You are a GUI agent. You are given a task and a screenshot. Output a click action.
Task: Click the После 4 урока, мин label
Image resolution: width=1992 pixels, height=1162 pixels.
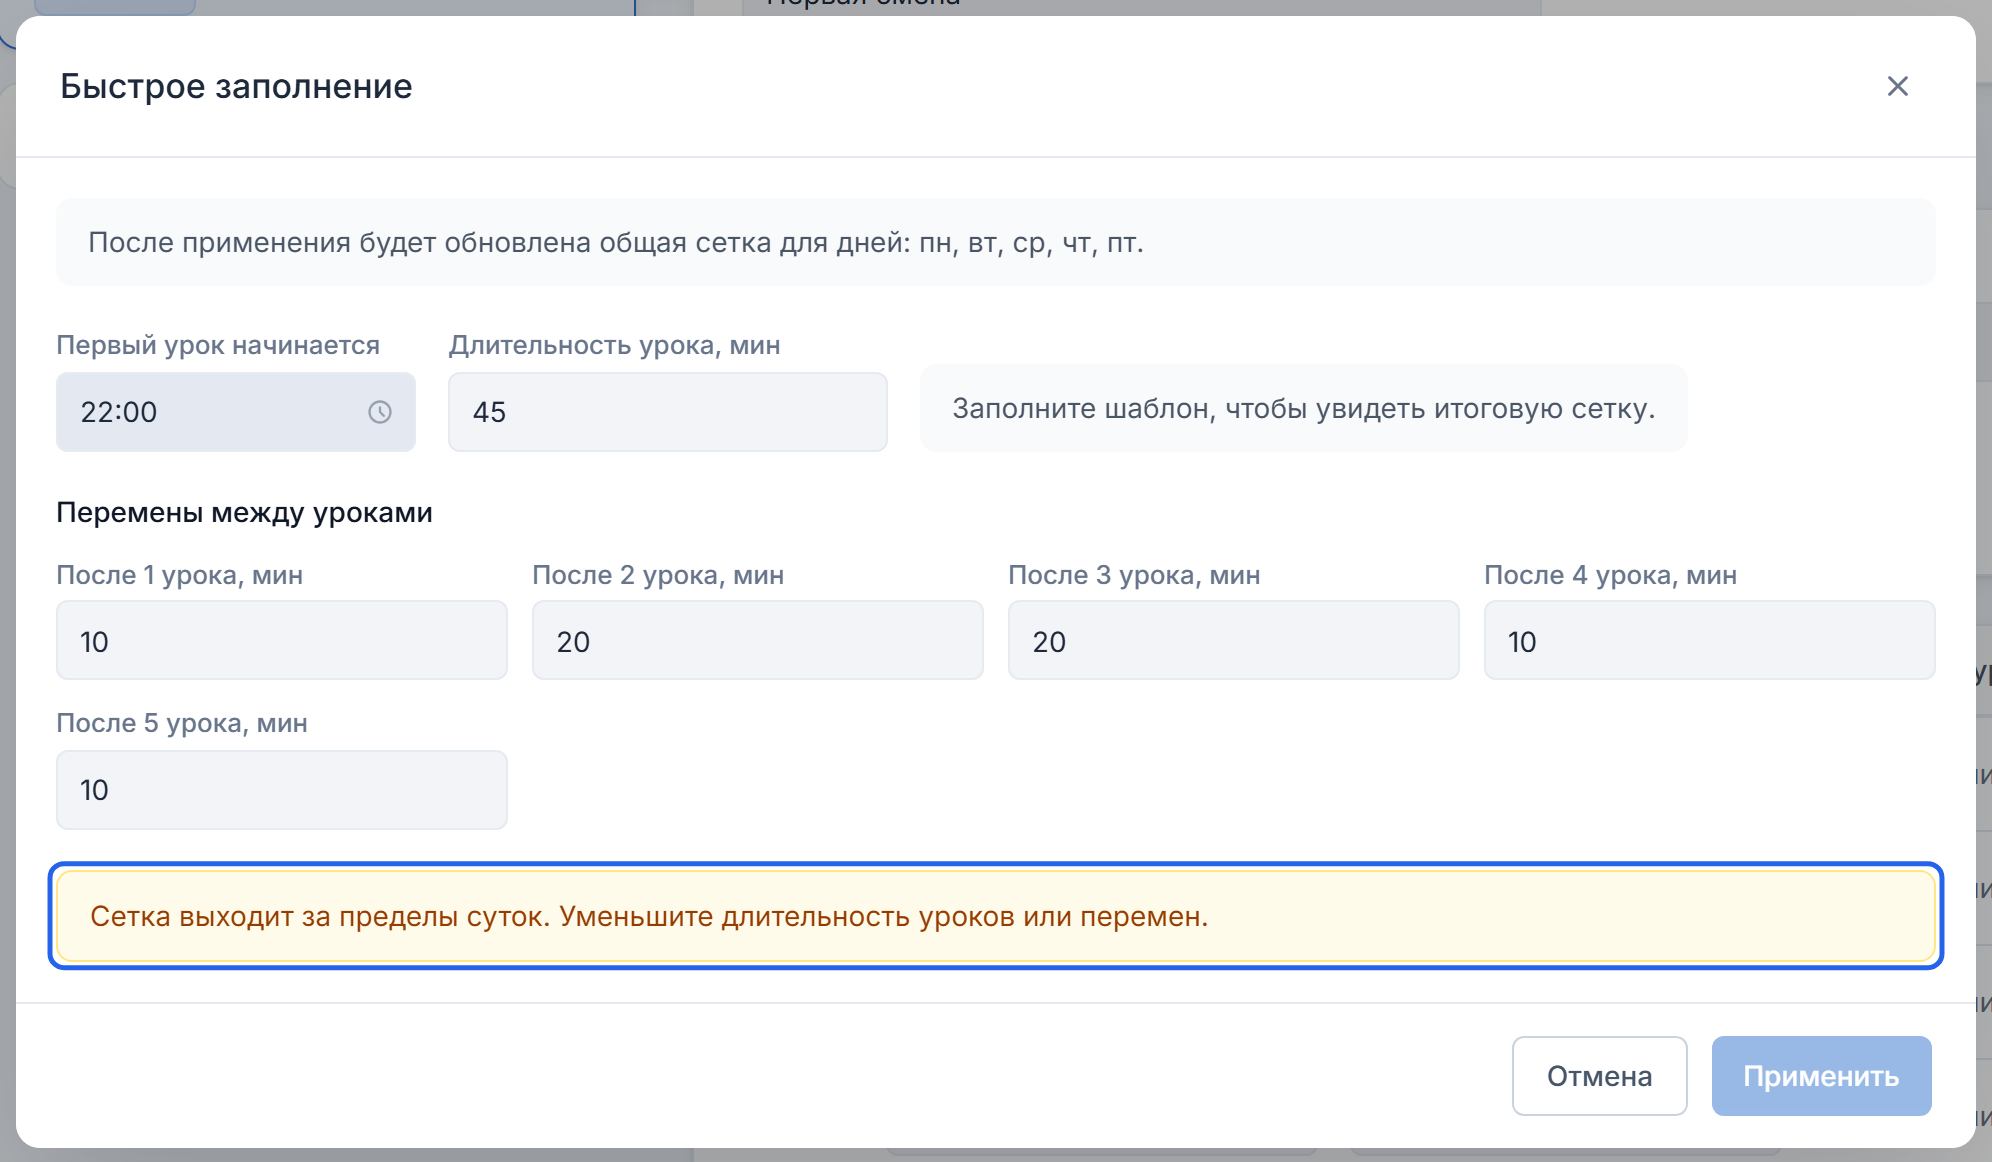coord(1610,575)
